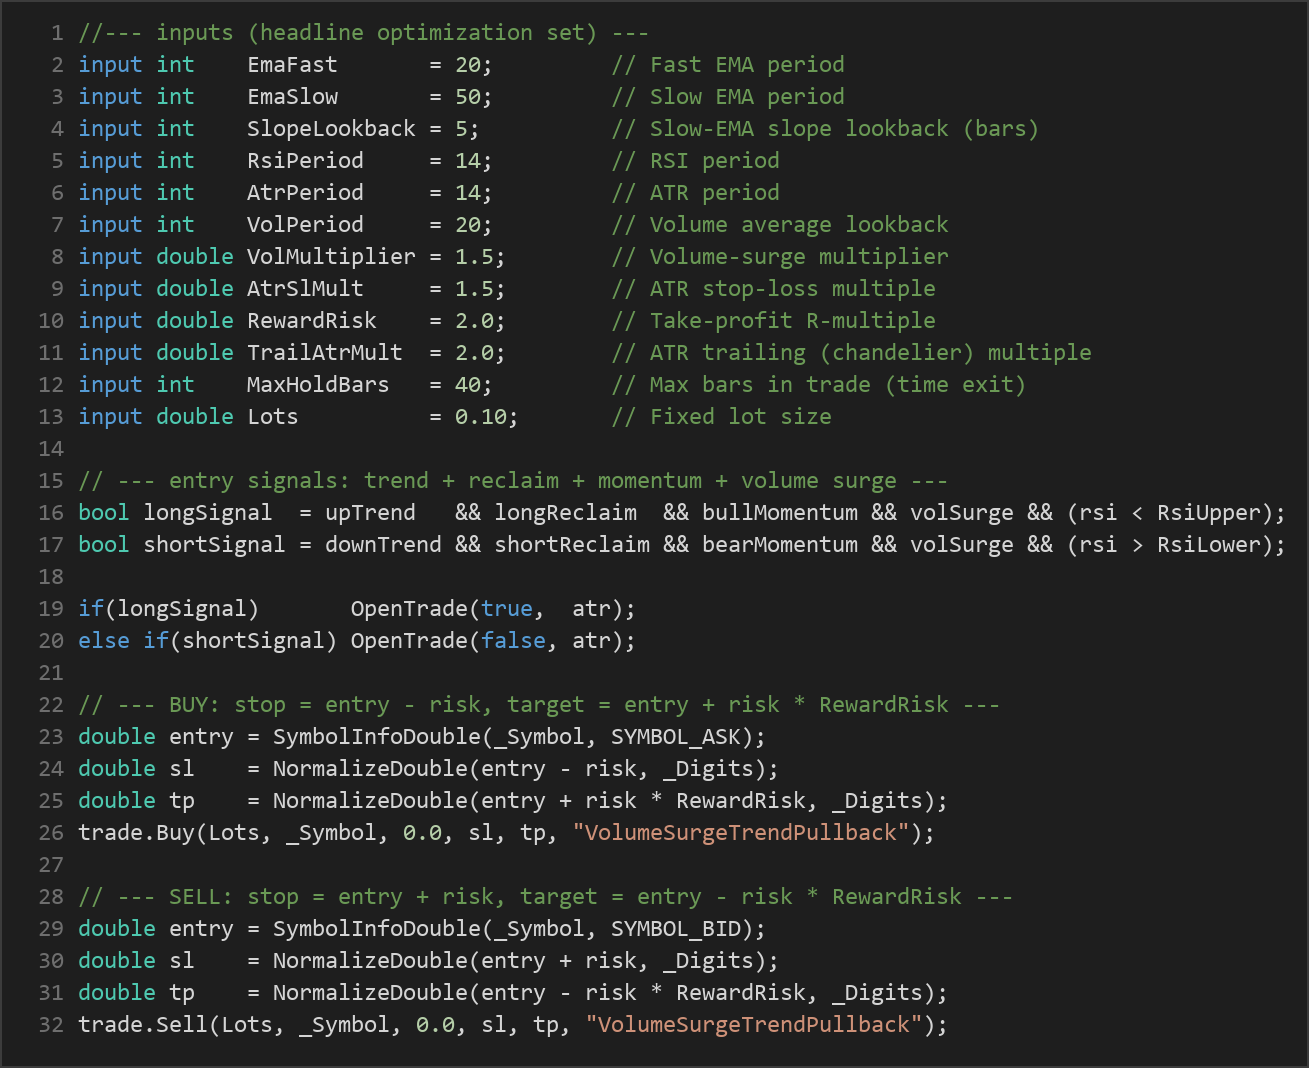Click line number 1 in the gutter
Viewport: 1309px width, 1068px height.
(57, 33)
